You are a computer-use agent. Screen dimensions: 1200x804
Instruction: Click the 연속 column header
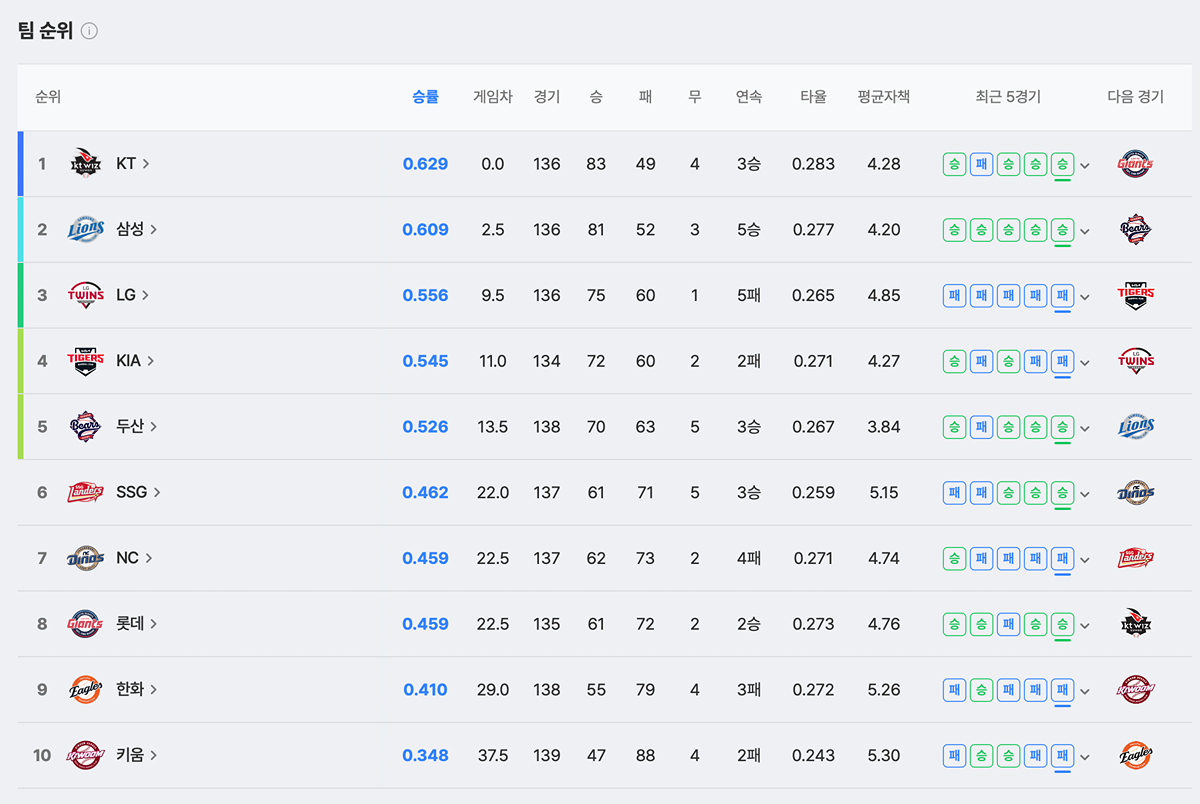coord(749,97)
